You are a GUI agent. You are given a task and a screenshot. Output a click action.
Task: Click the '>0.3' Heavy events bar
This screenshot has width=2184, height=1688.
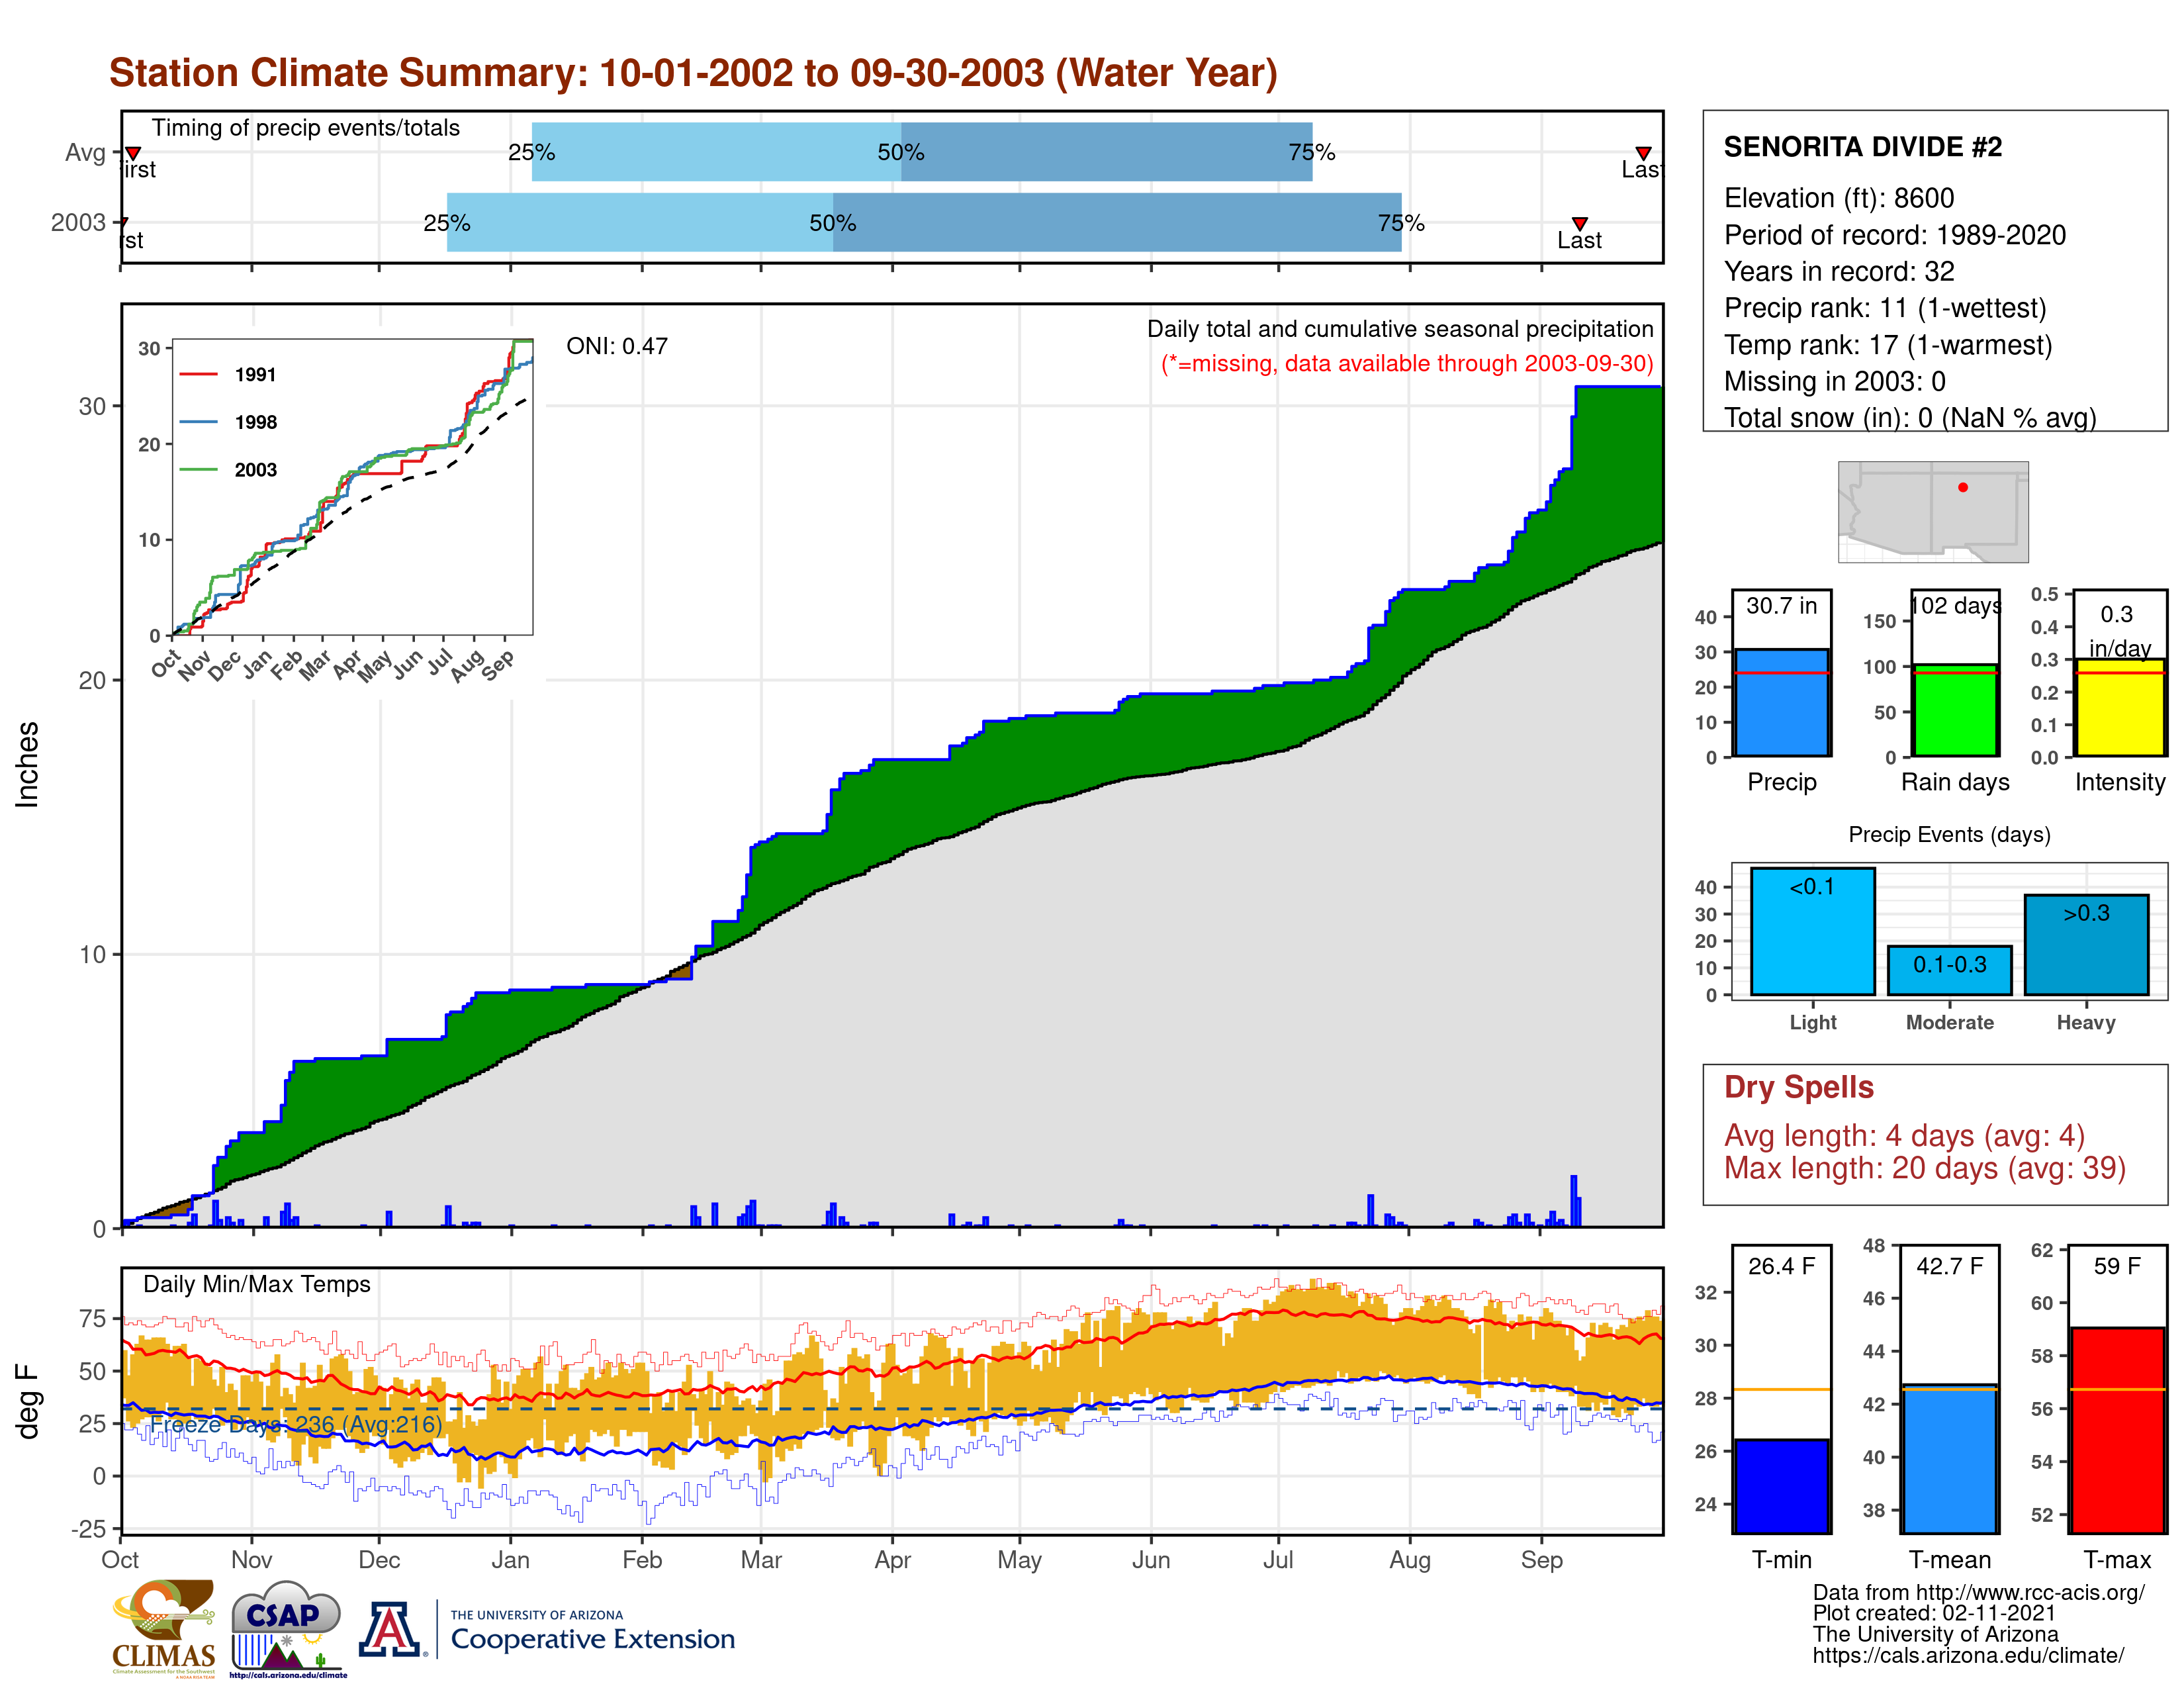tap(2086, 945)
